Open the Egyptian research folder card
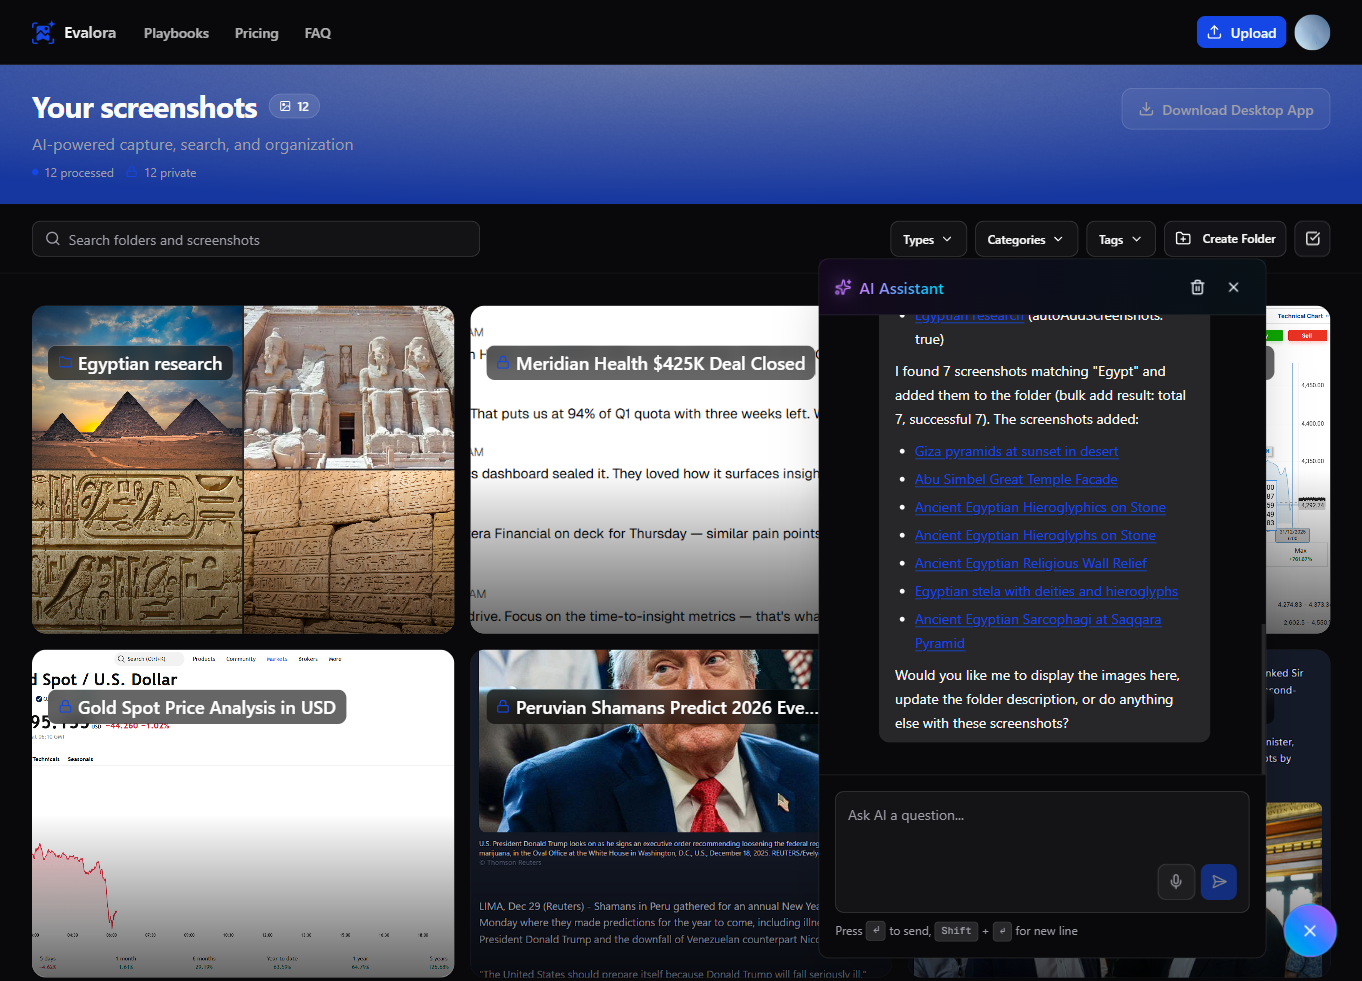The height and width of the screenshot is (981, 1362). [243, 470]
